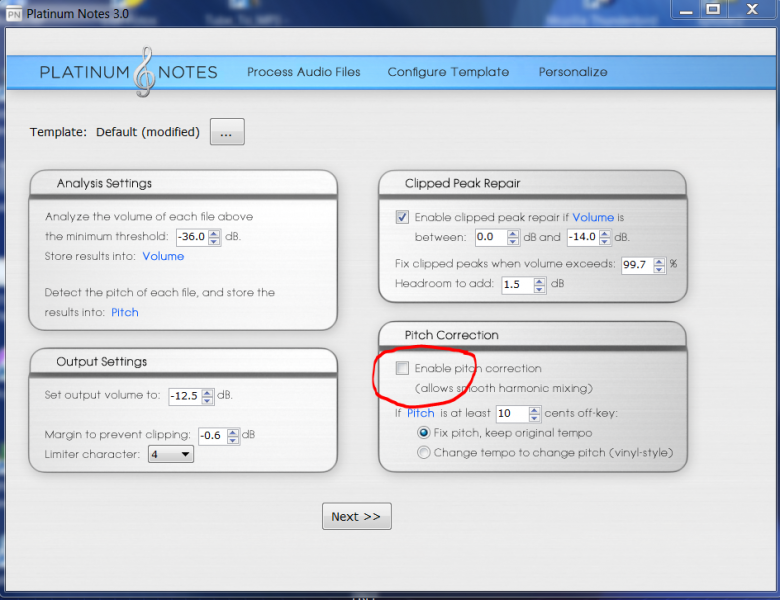Disable the clipped peak repair checkbox
This screenshot has width=780, height=600.
402,217
